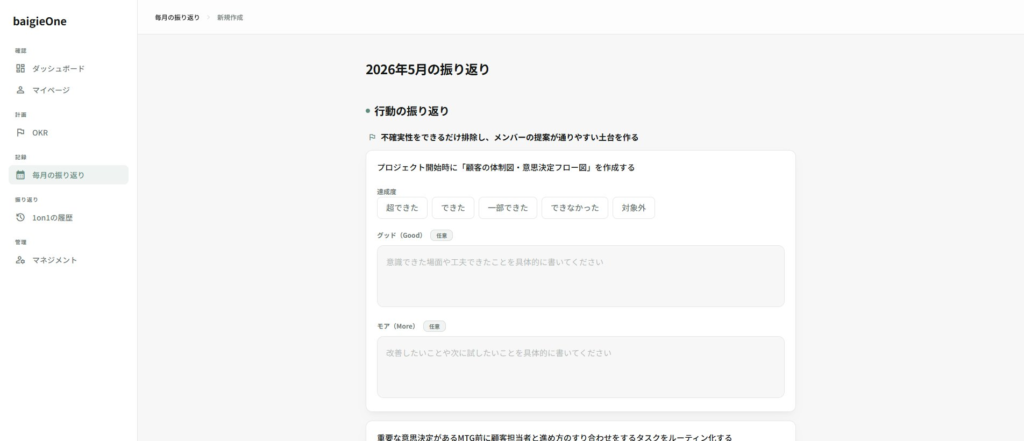Click the flag icon beside the 不確実性 objective
The height and width of the screenshot is (441, 1024).
tap(372, 137)
